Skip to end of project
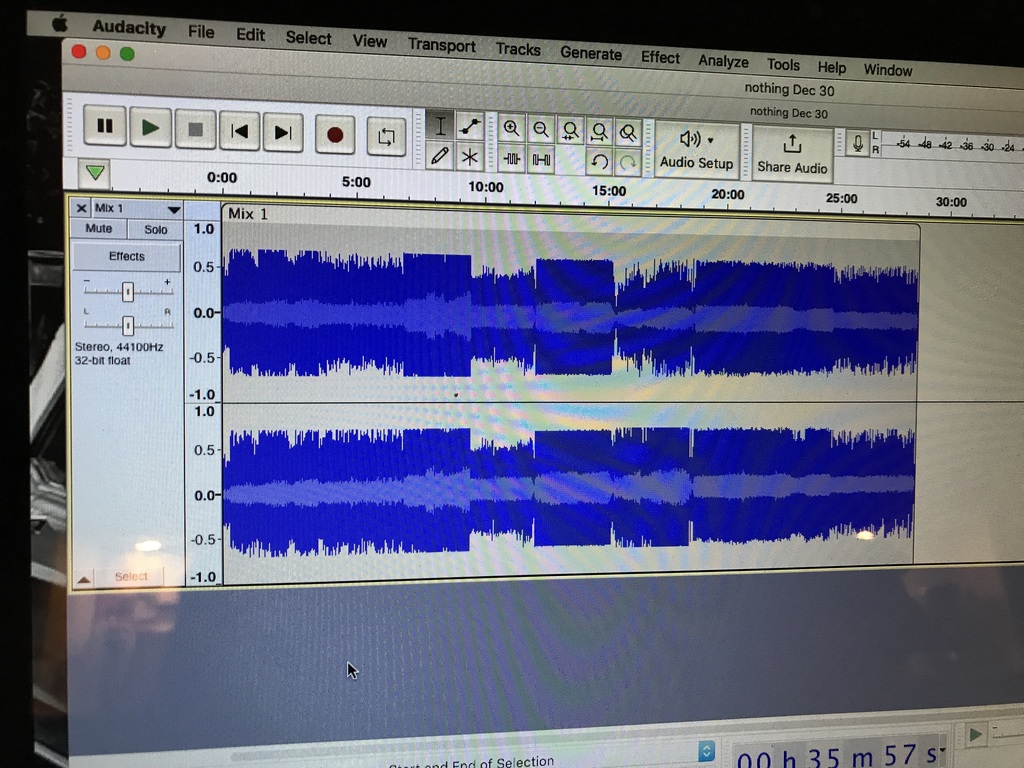 (x=283, y=133)
